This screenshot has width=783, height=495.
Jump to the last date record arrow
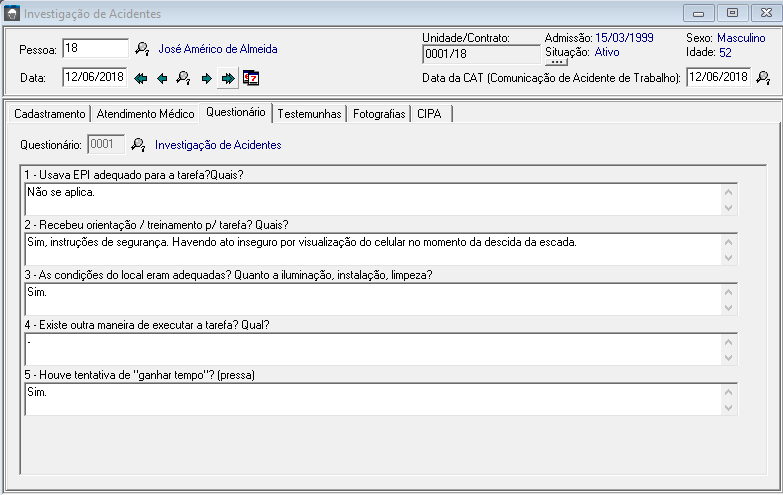[x=228, y=78]
